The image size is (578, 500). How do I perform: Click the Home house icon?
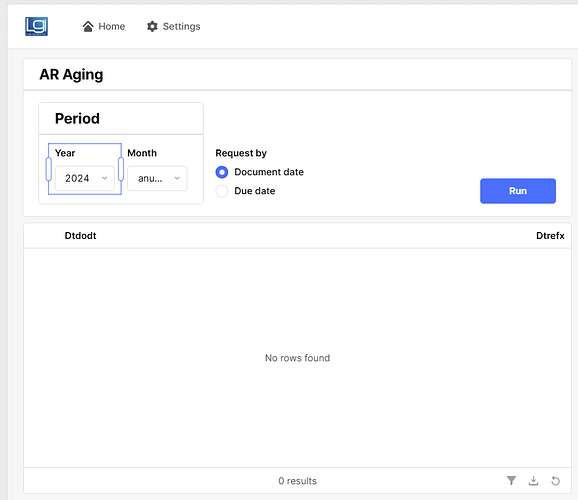click(88, 27)
